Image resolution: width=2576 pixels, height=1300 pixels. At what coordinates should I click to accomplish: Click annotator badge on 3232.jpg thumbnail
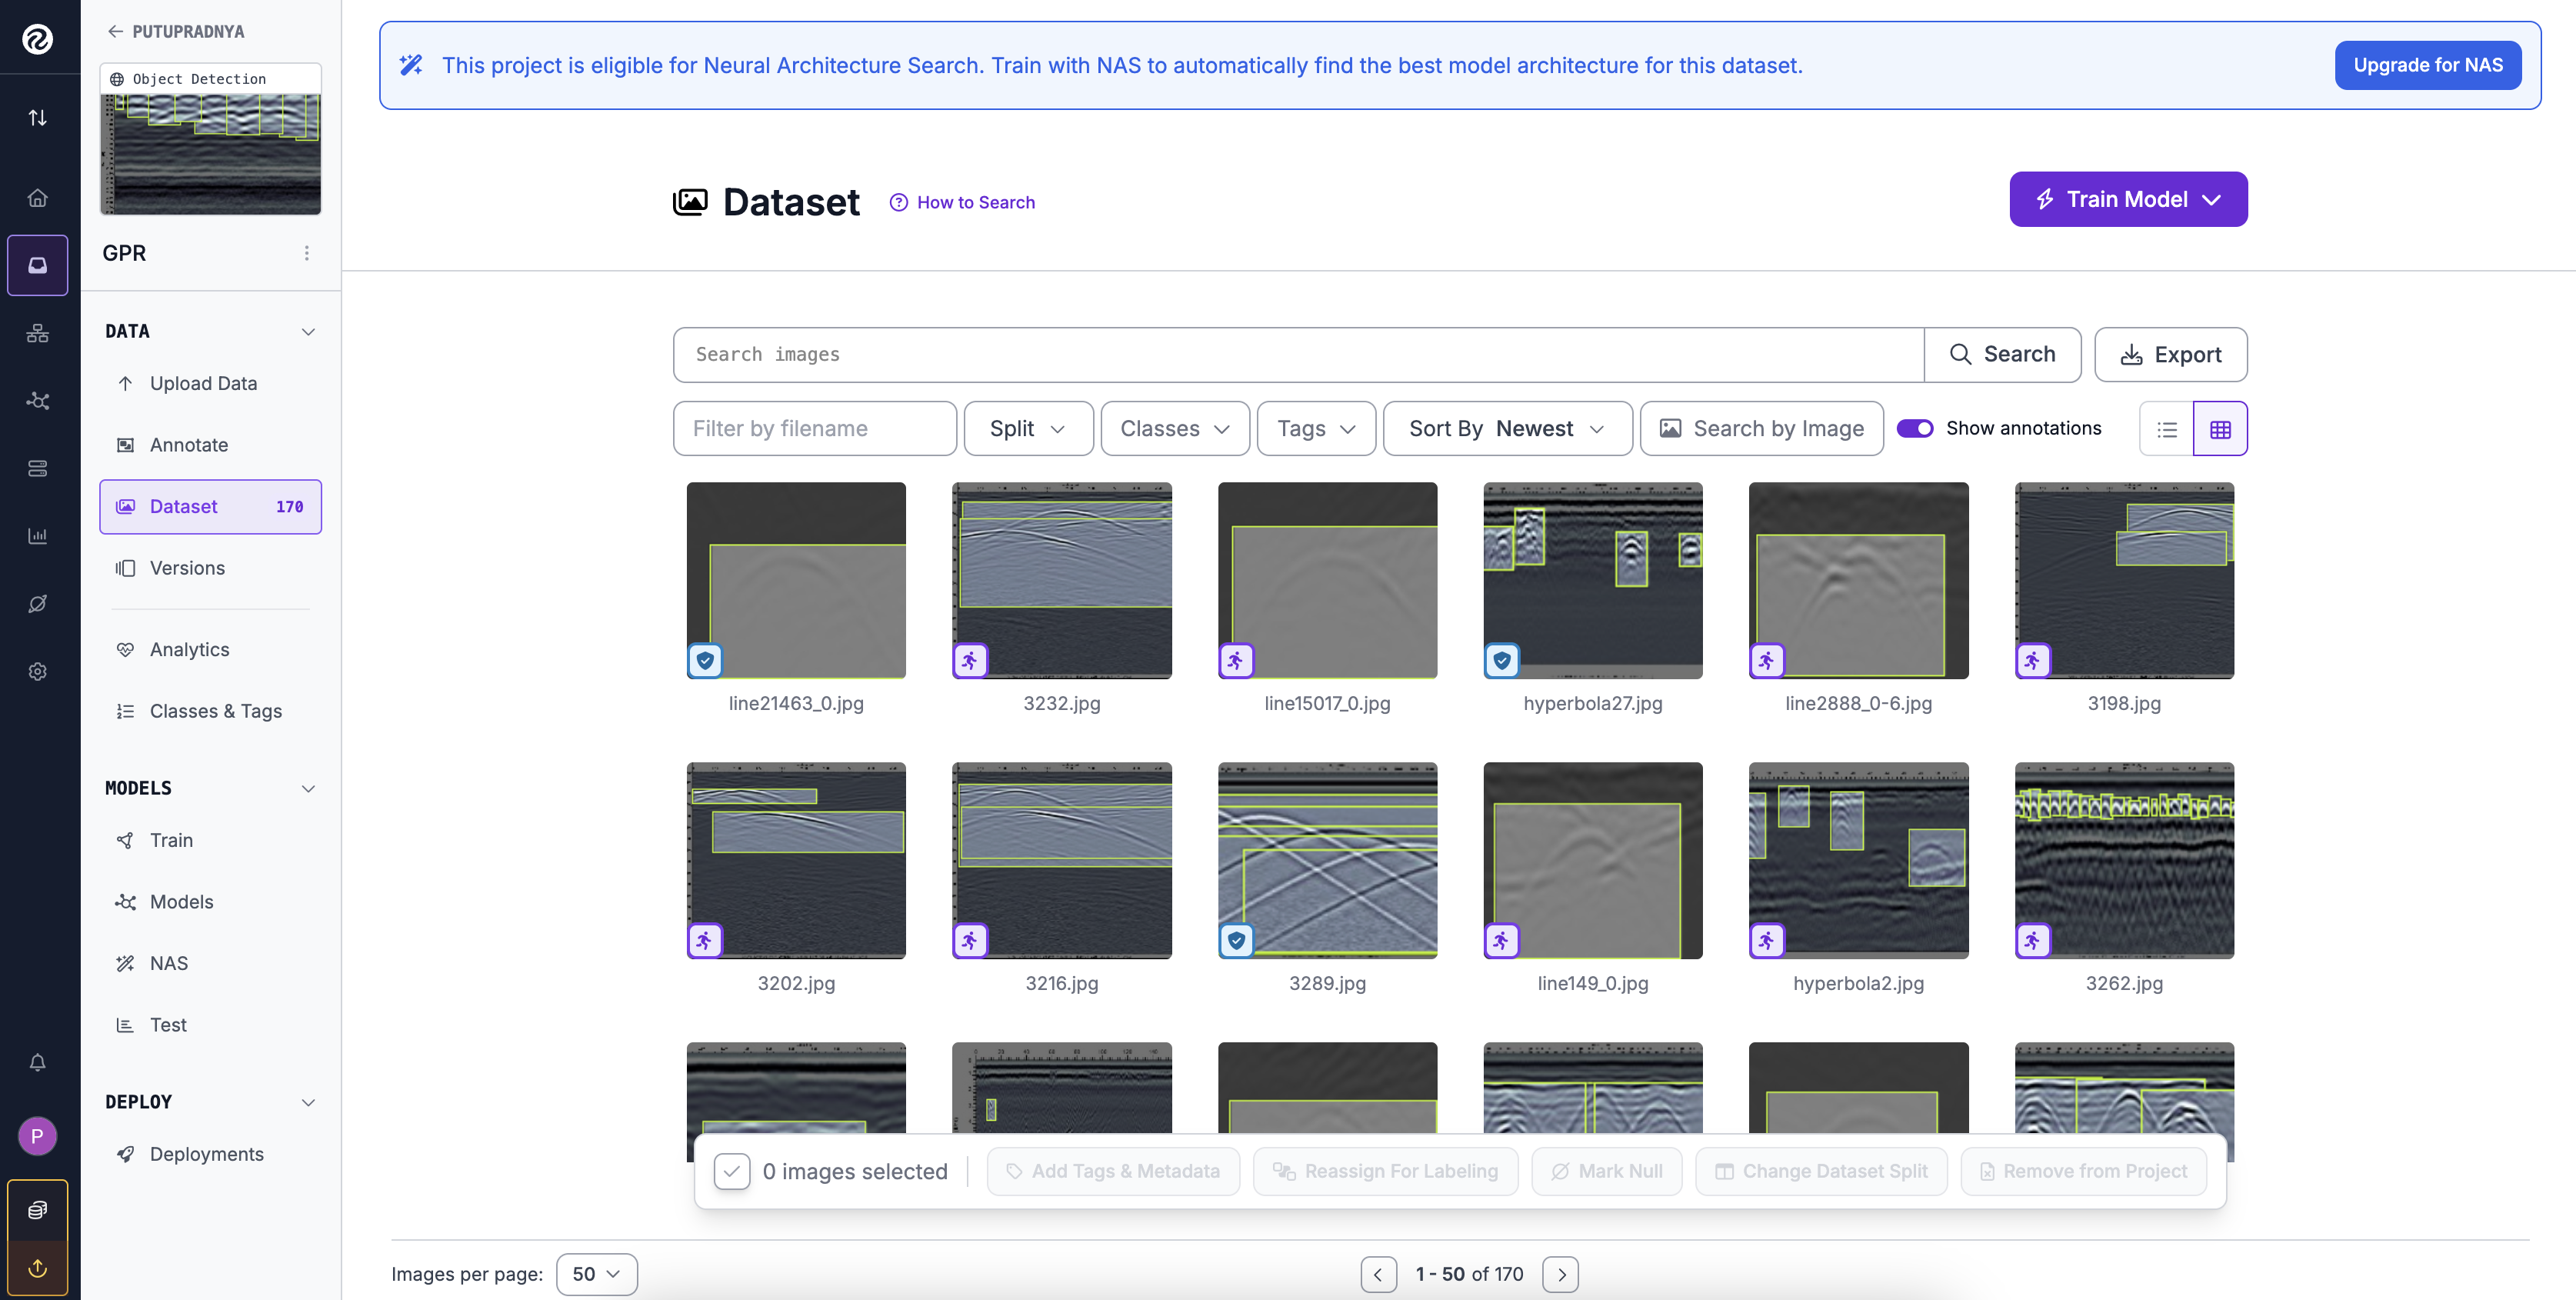click(970, 661)
